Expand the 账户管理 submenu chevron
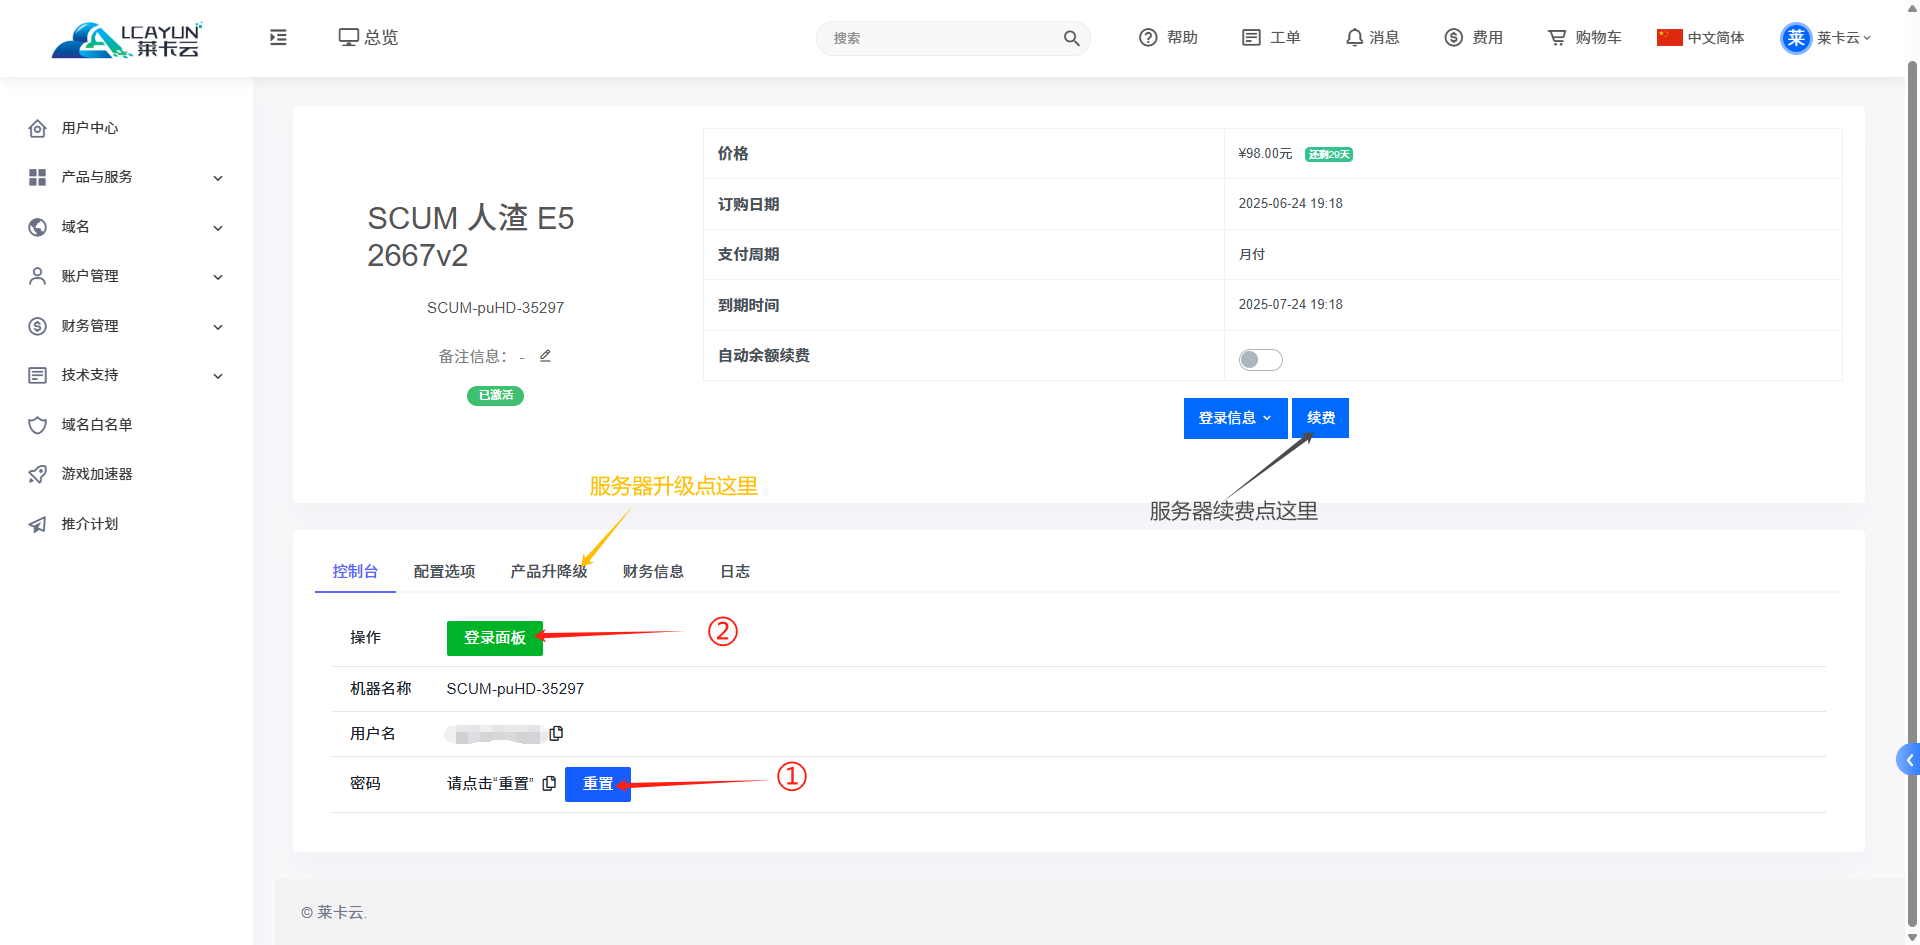 pyautogui.click(x=218, y=277)
